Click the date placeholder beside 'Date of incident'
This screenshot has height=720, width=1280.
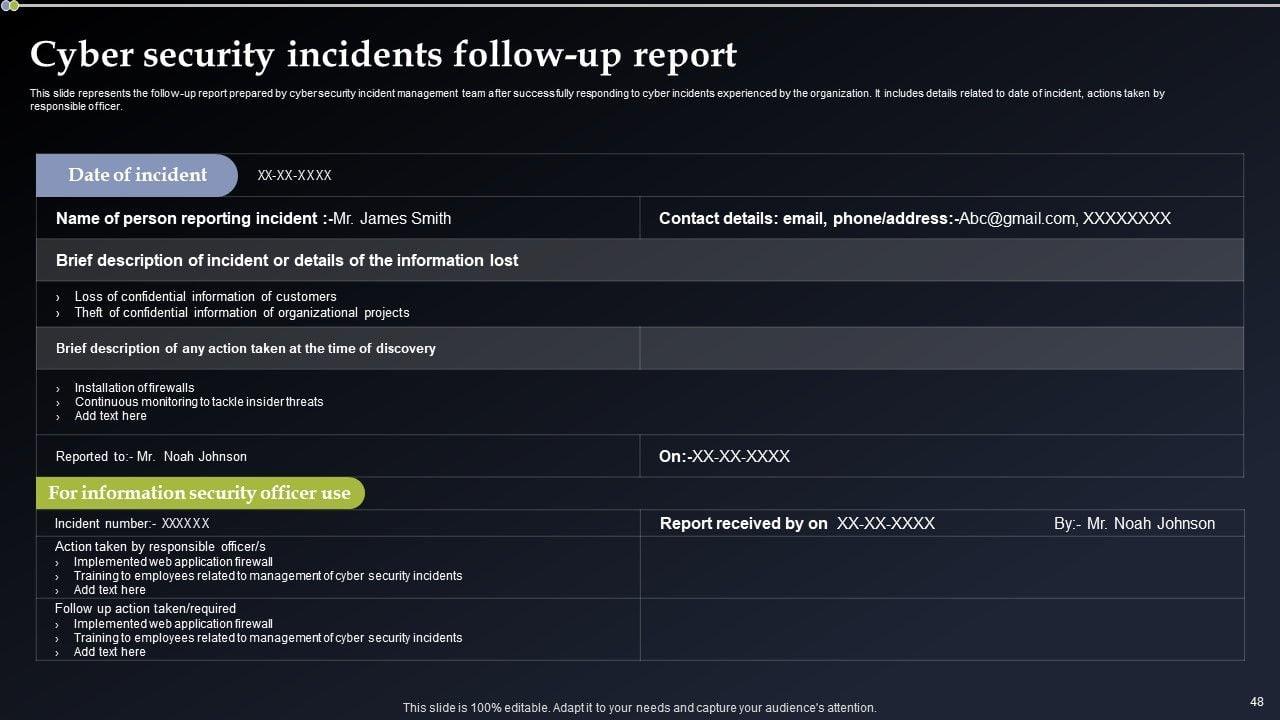(x=294, y=175)
